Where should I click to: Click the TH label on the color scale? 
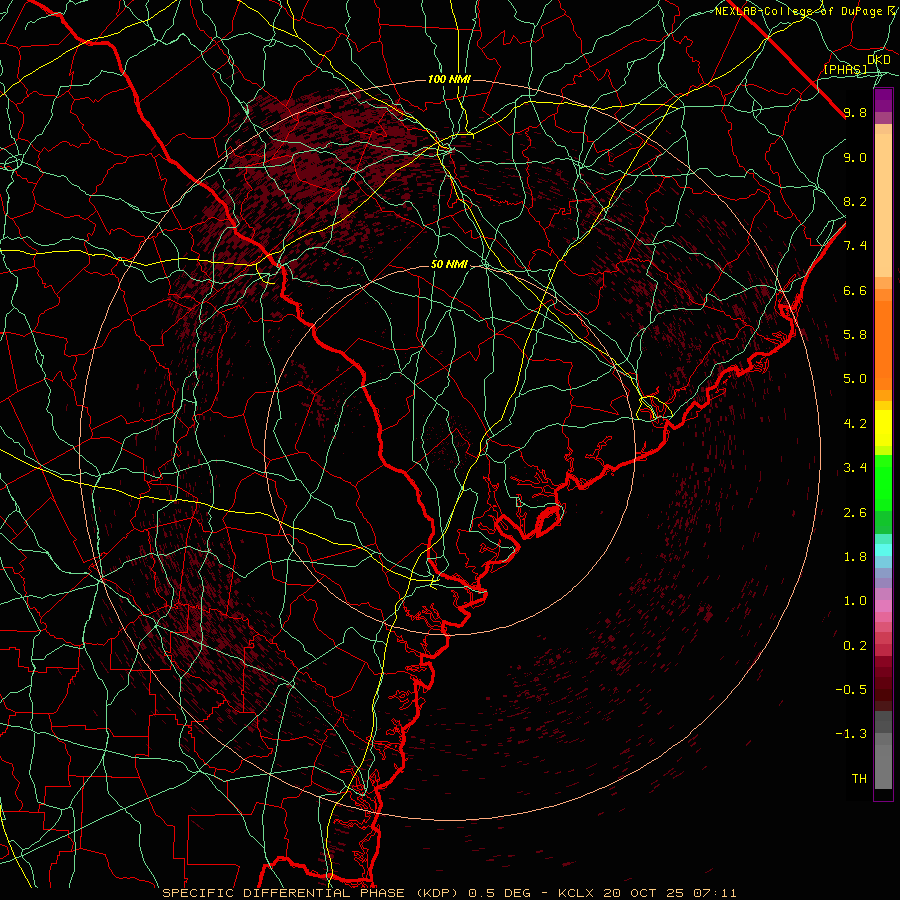tap(859, 778)
